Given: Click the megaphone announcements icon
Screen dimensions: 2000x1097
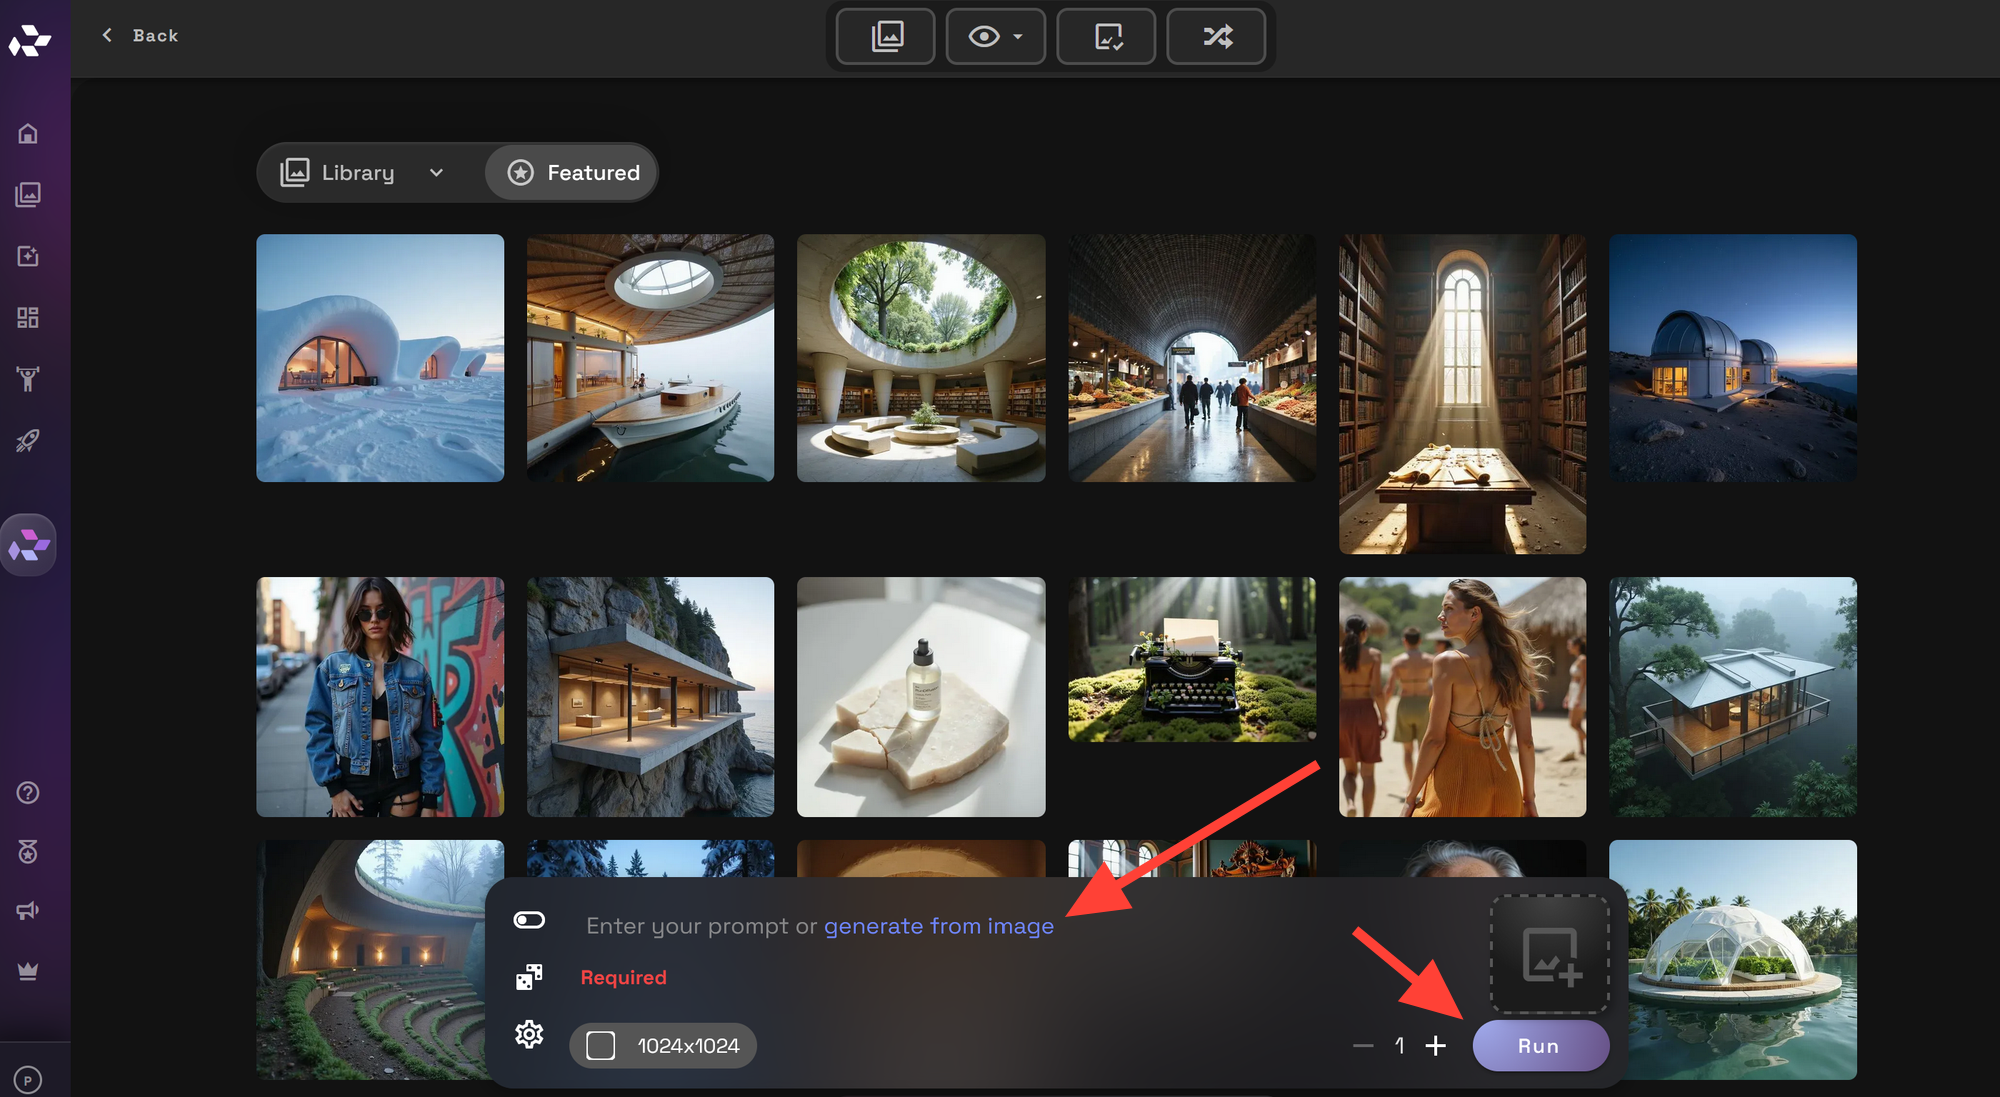Looking at the screenshot, I should 28,911.
